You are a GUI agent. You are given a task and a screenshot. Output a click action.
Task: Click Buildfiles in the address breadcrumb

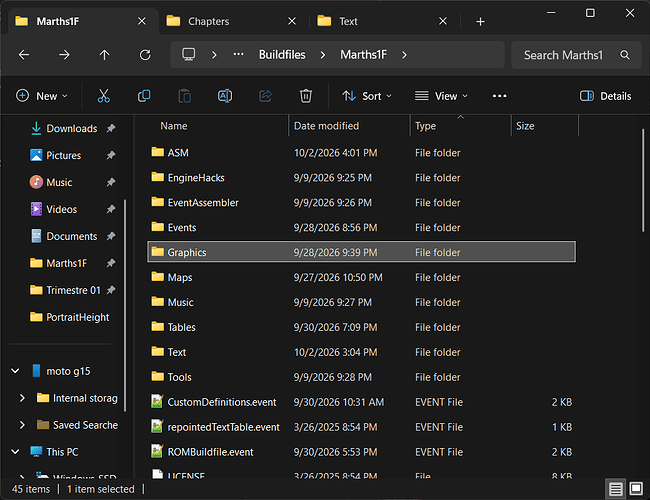(282, 55)
